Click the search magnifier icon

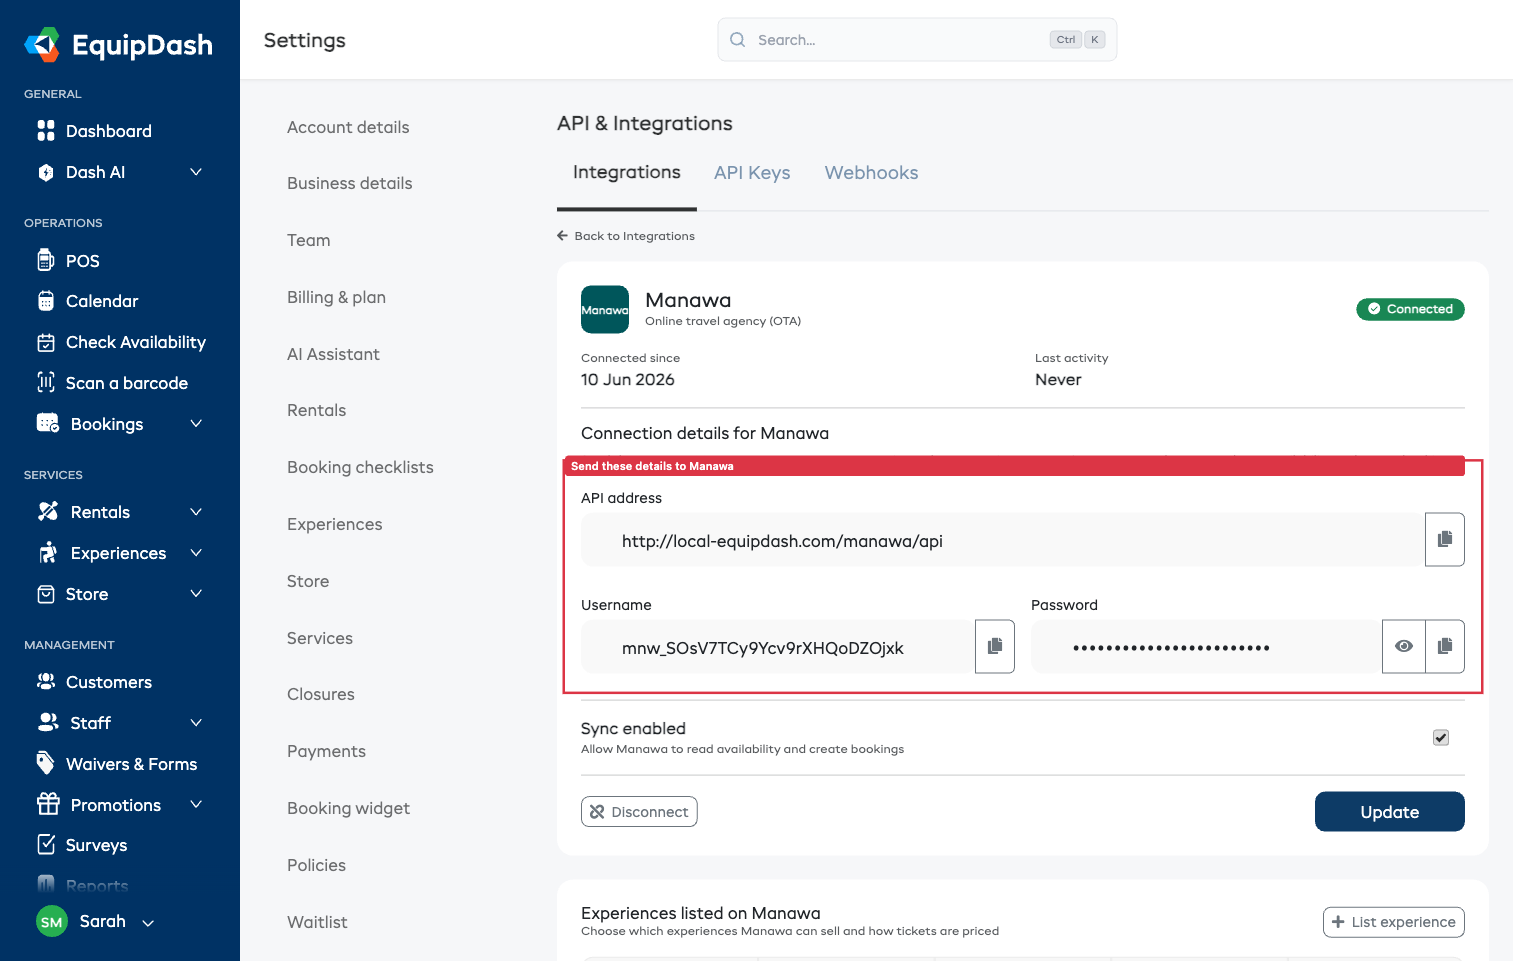738,40
